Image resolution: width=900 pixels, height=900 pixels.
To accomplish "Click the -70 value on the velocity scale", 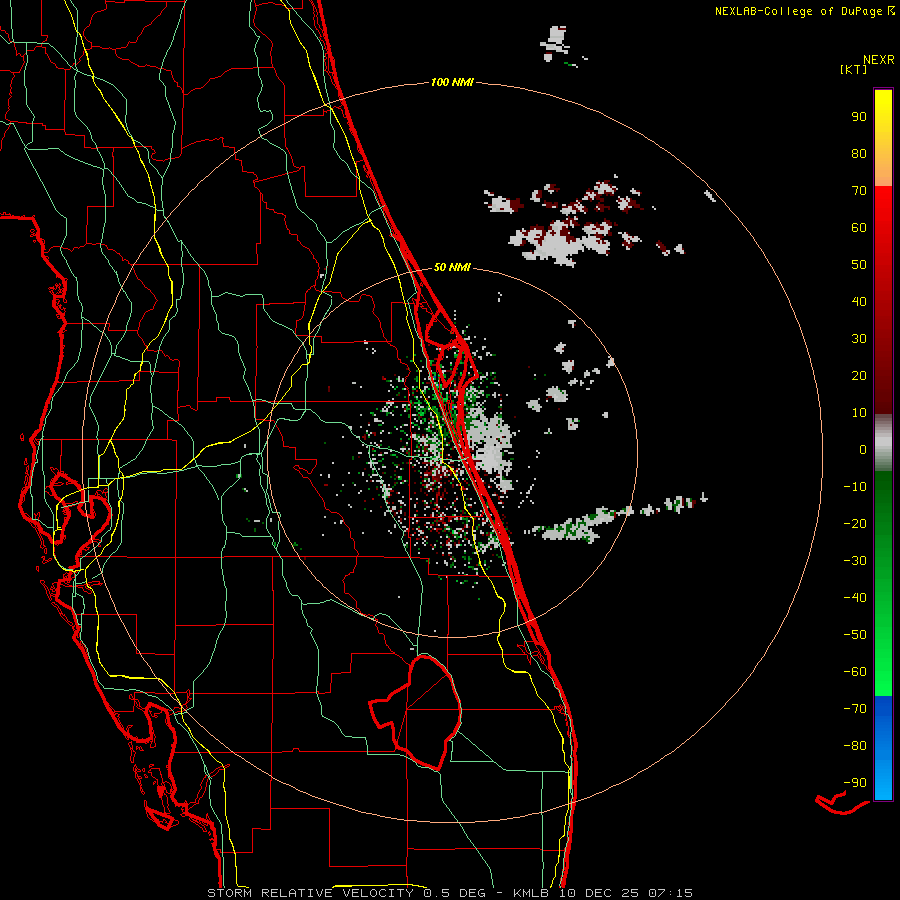I will [855, 709].
